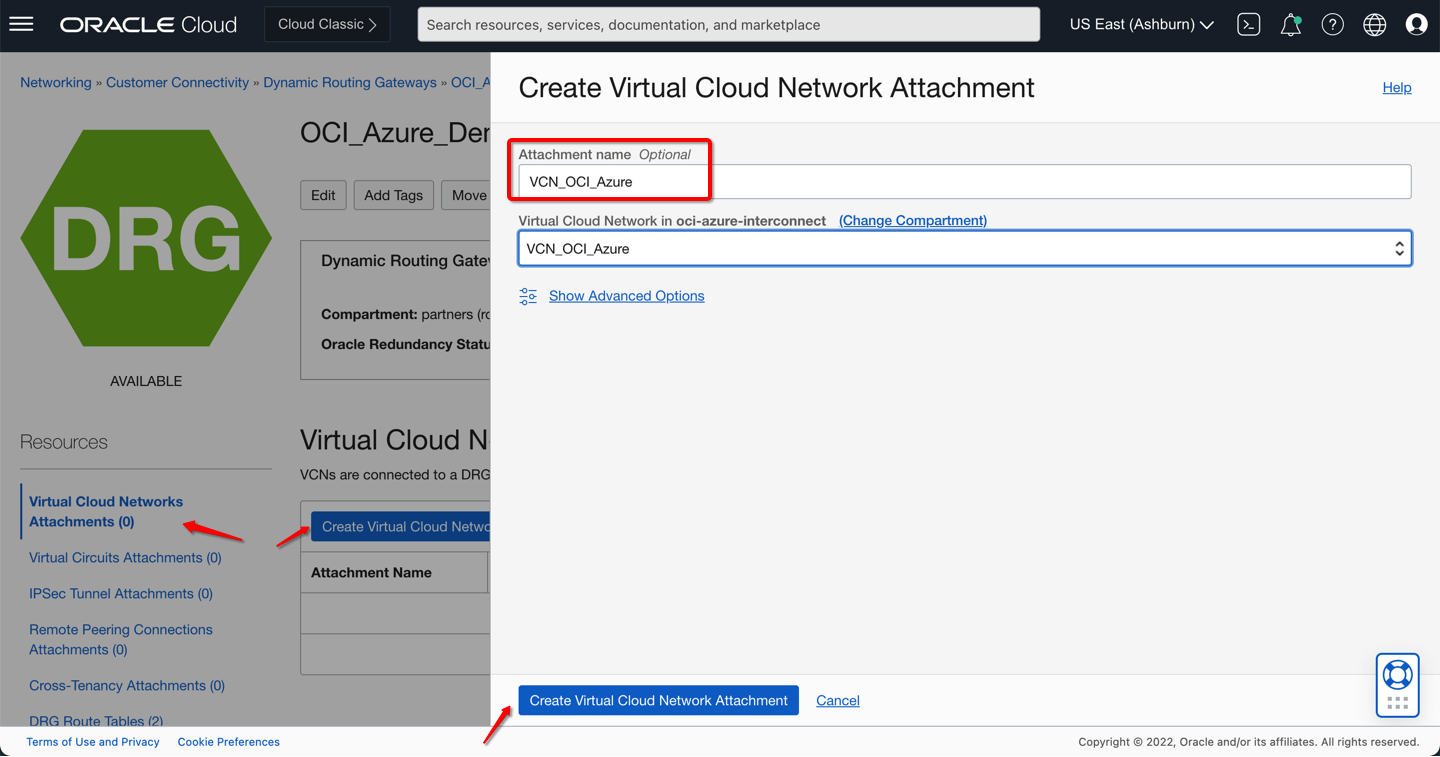Open the Virtual Cloud Network dropdown
1440x757 pixels.
(964, 249)
